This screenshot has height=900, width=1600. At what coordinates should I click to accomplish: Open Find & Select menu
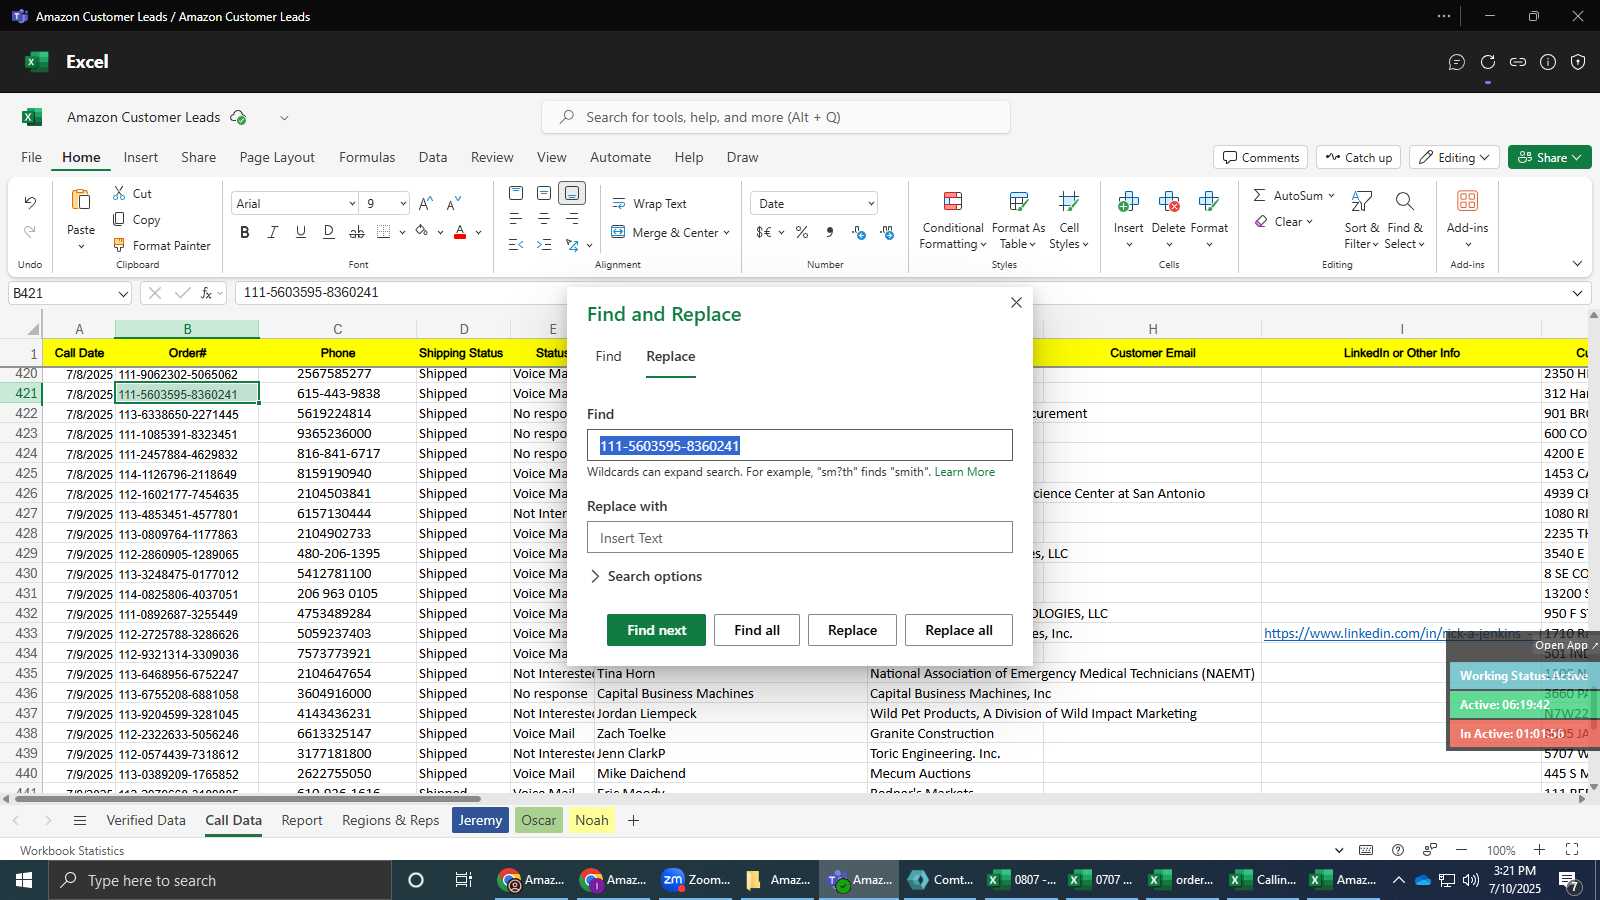point(1404,220)
